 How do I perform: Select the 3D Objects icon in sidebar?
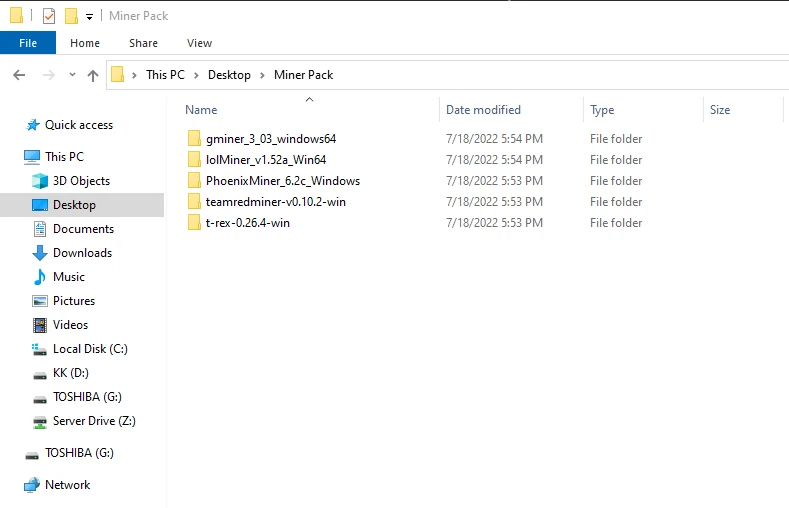[40, 181]
